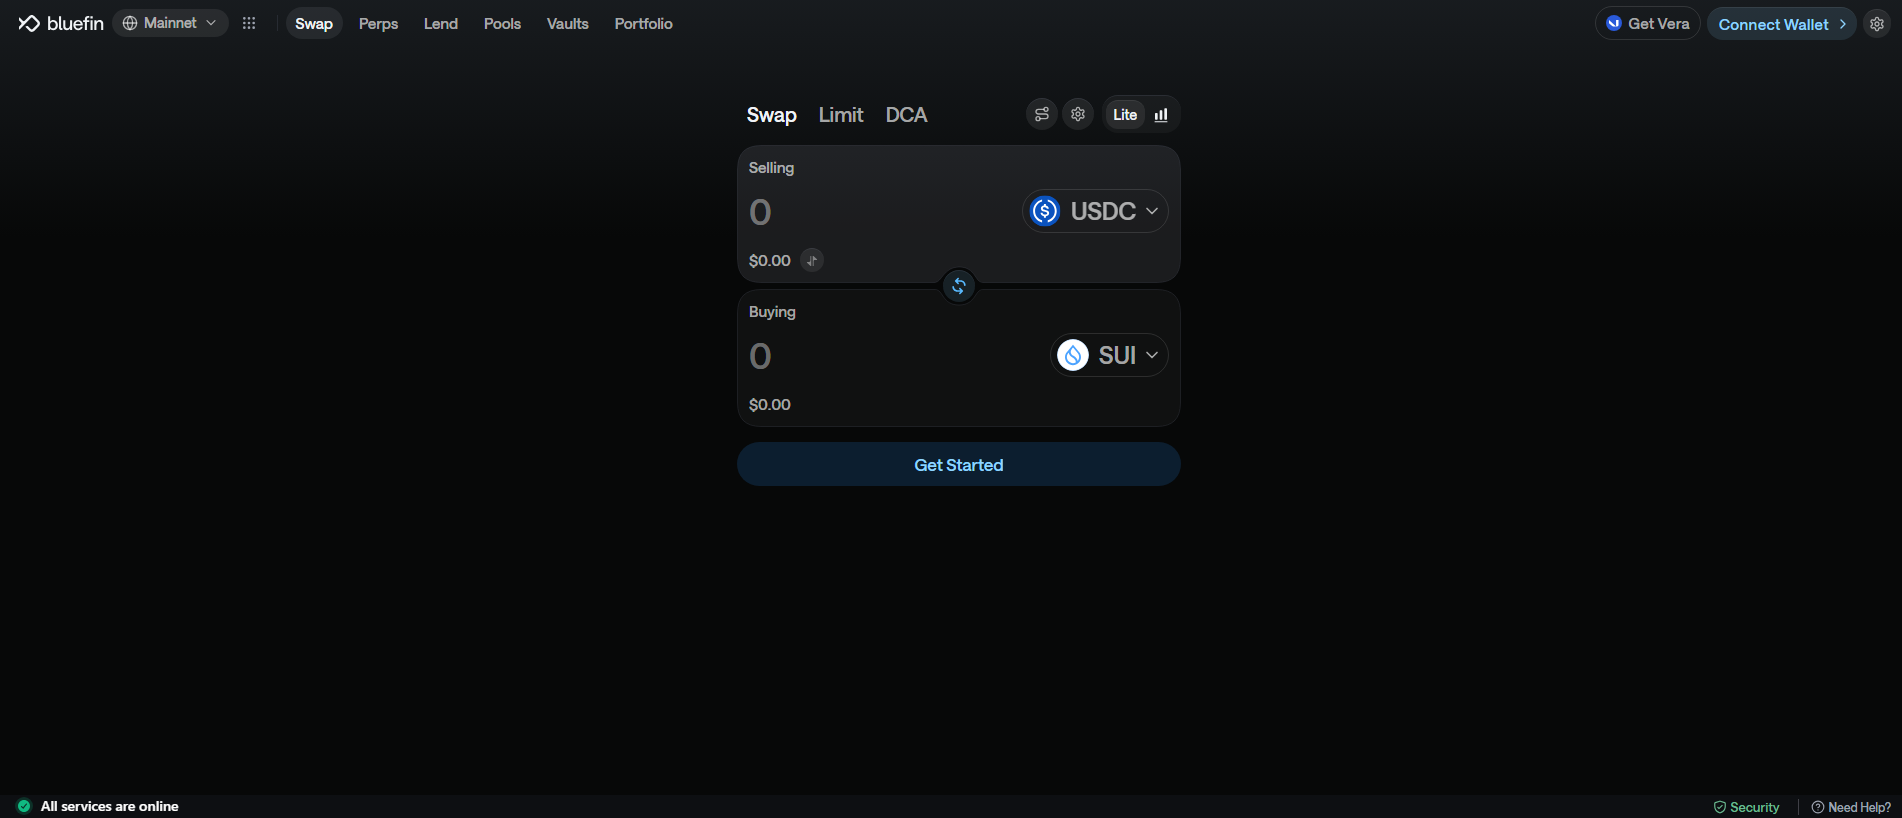Click the Get Started button
This screenshot has height=818, width=1902.
[x=959, y=465]
